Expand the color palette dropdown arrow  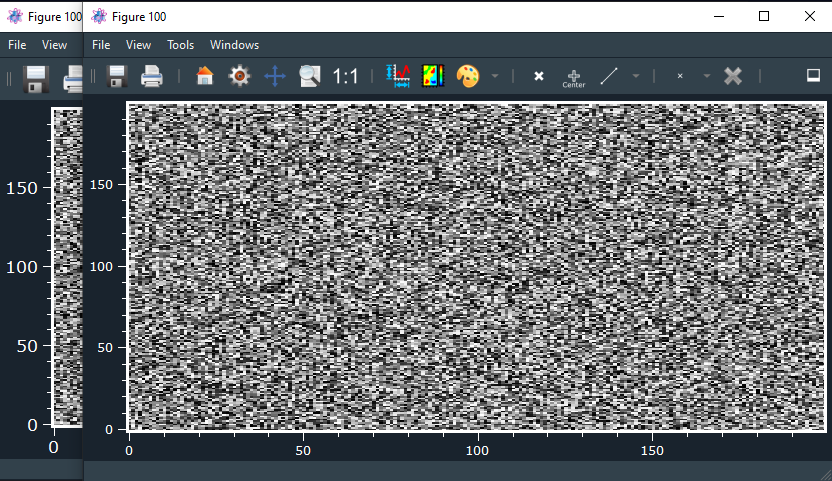click(495, 76)
